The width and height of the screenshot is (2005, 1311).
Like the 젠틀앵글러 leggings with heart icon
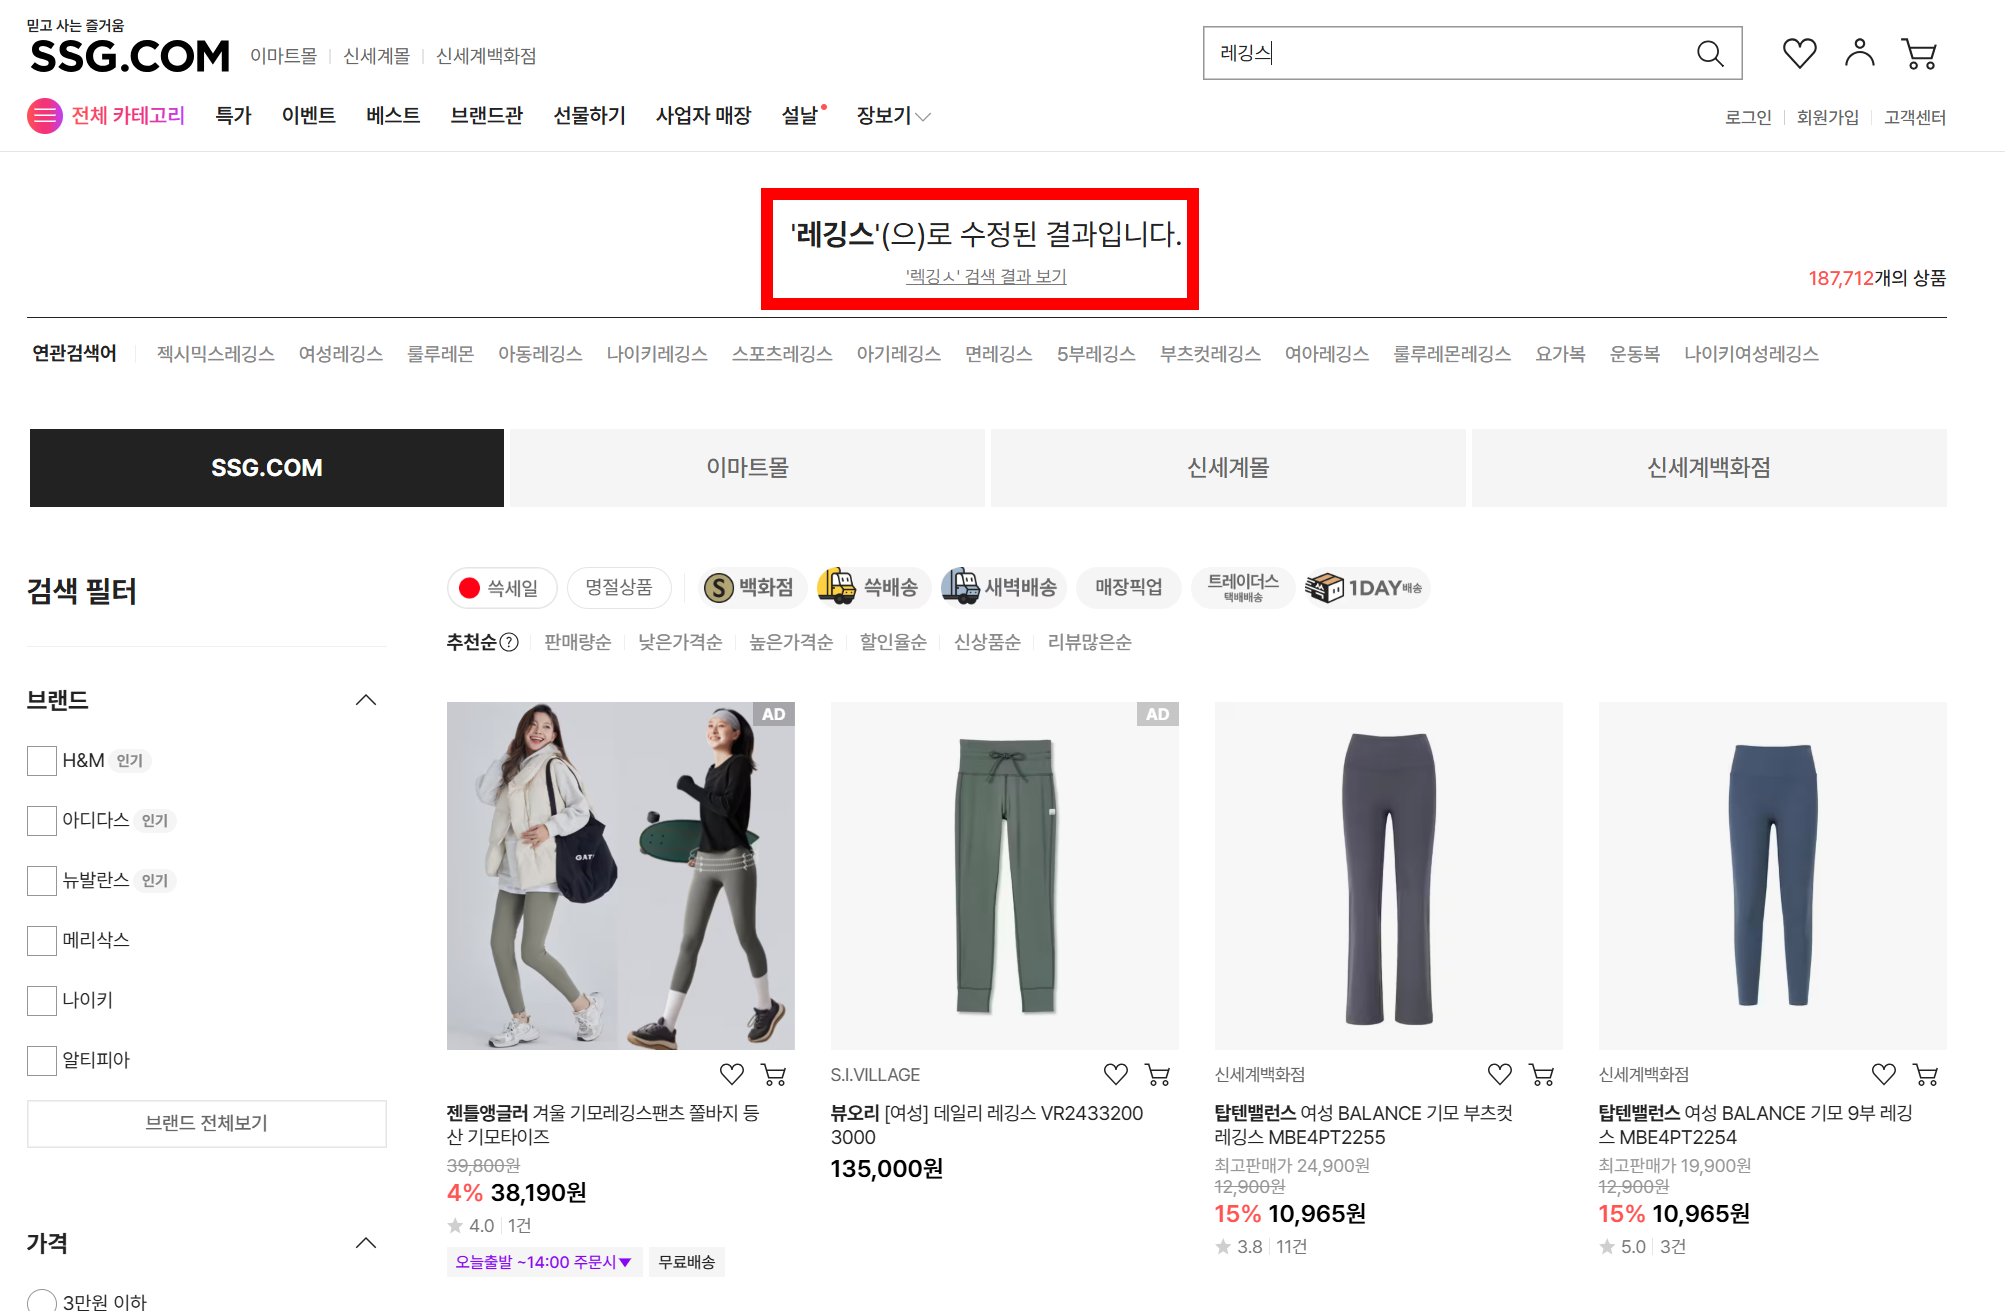[x=732, y=1075]
